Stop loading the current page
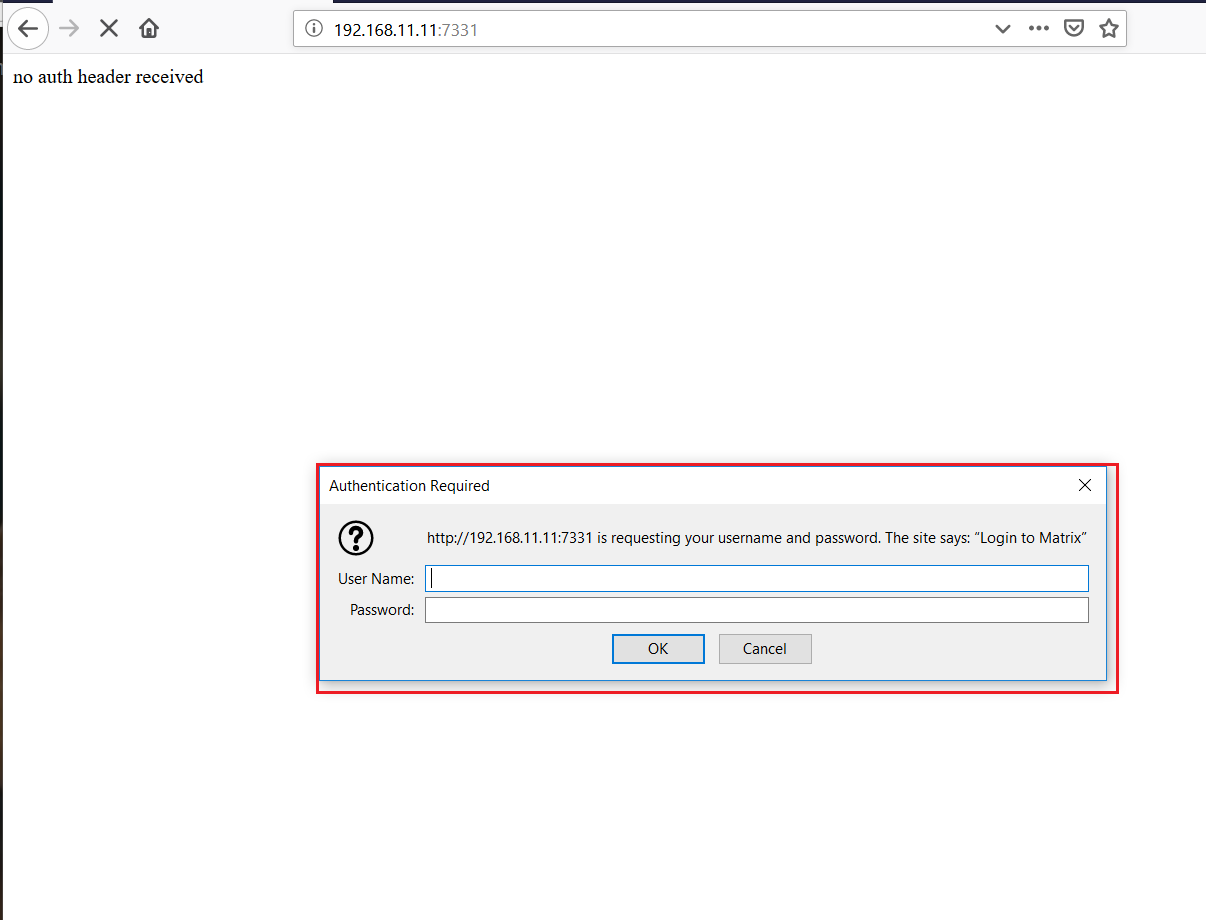The height and width of the screenshot is (920, 1206). (x=109, y=28)
